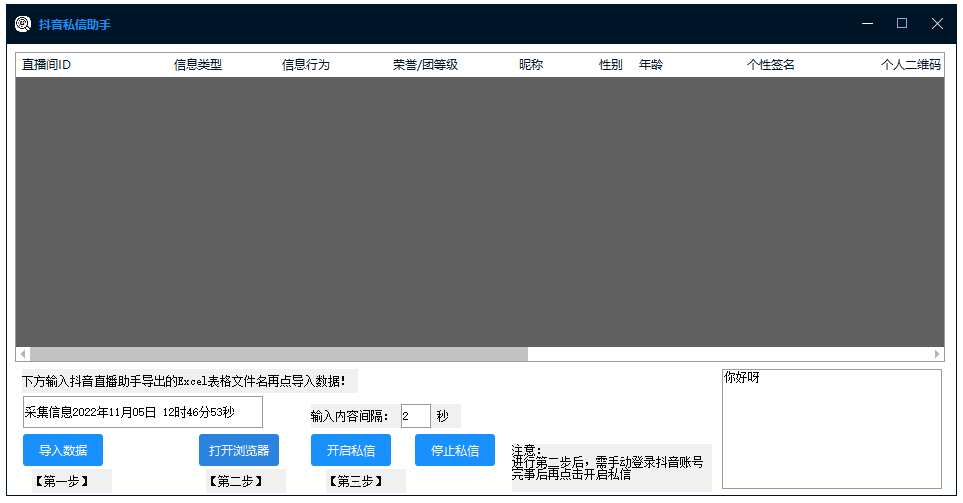Click the 性别 column header
The width and height of the screenshot is (963, 503).
(611, 65)
